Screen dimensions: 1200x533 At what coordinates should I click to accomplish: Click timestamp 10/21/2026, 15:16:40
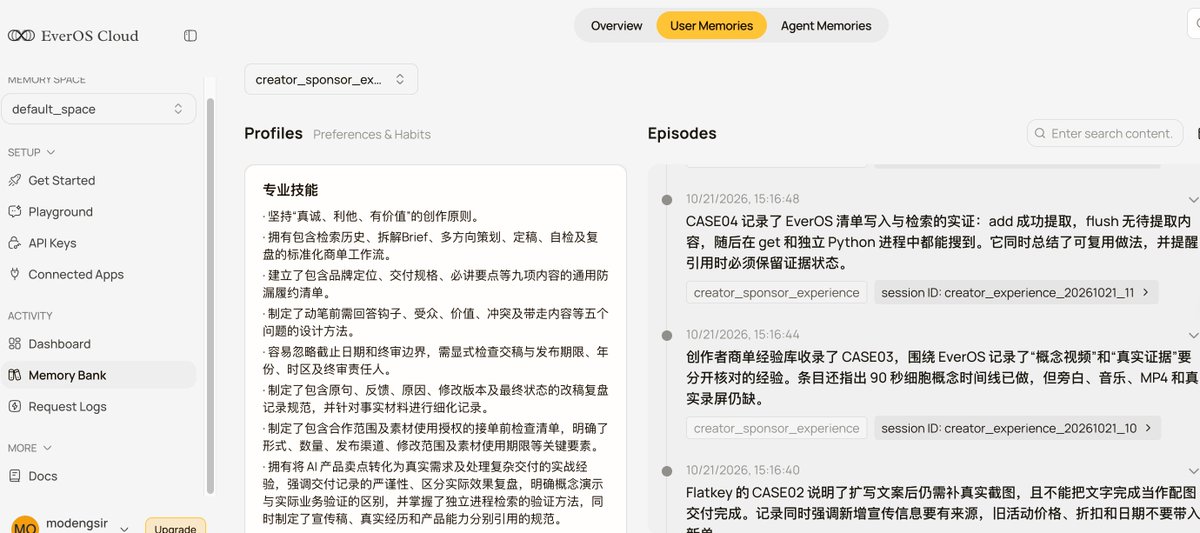point(743,470)
